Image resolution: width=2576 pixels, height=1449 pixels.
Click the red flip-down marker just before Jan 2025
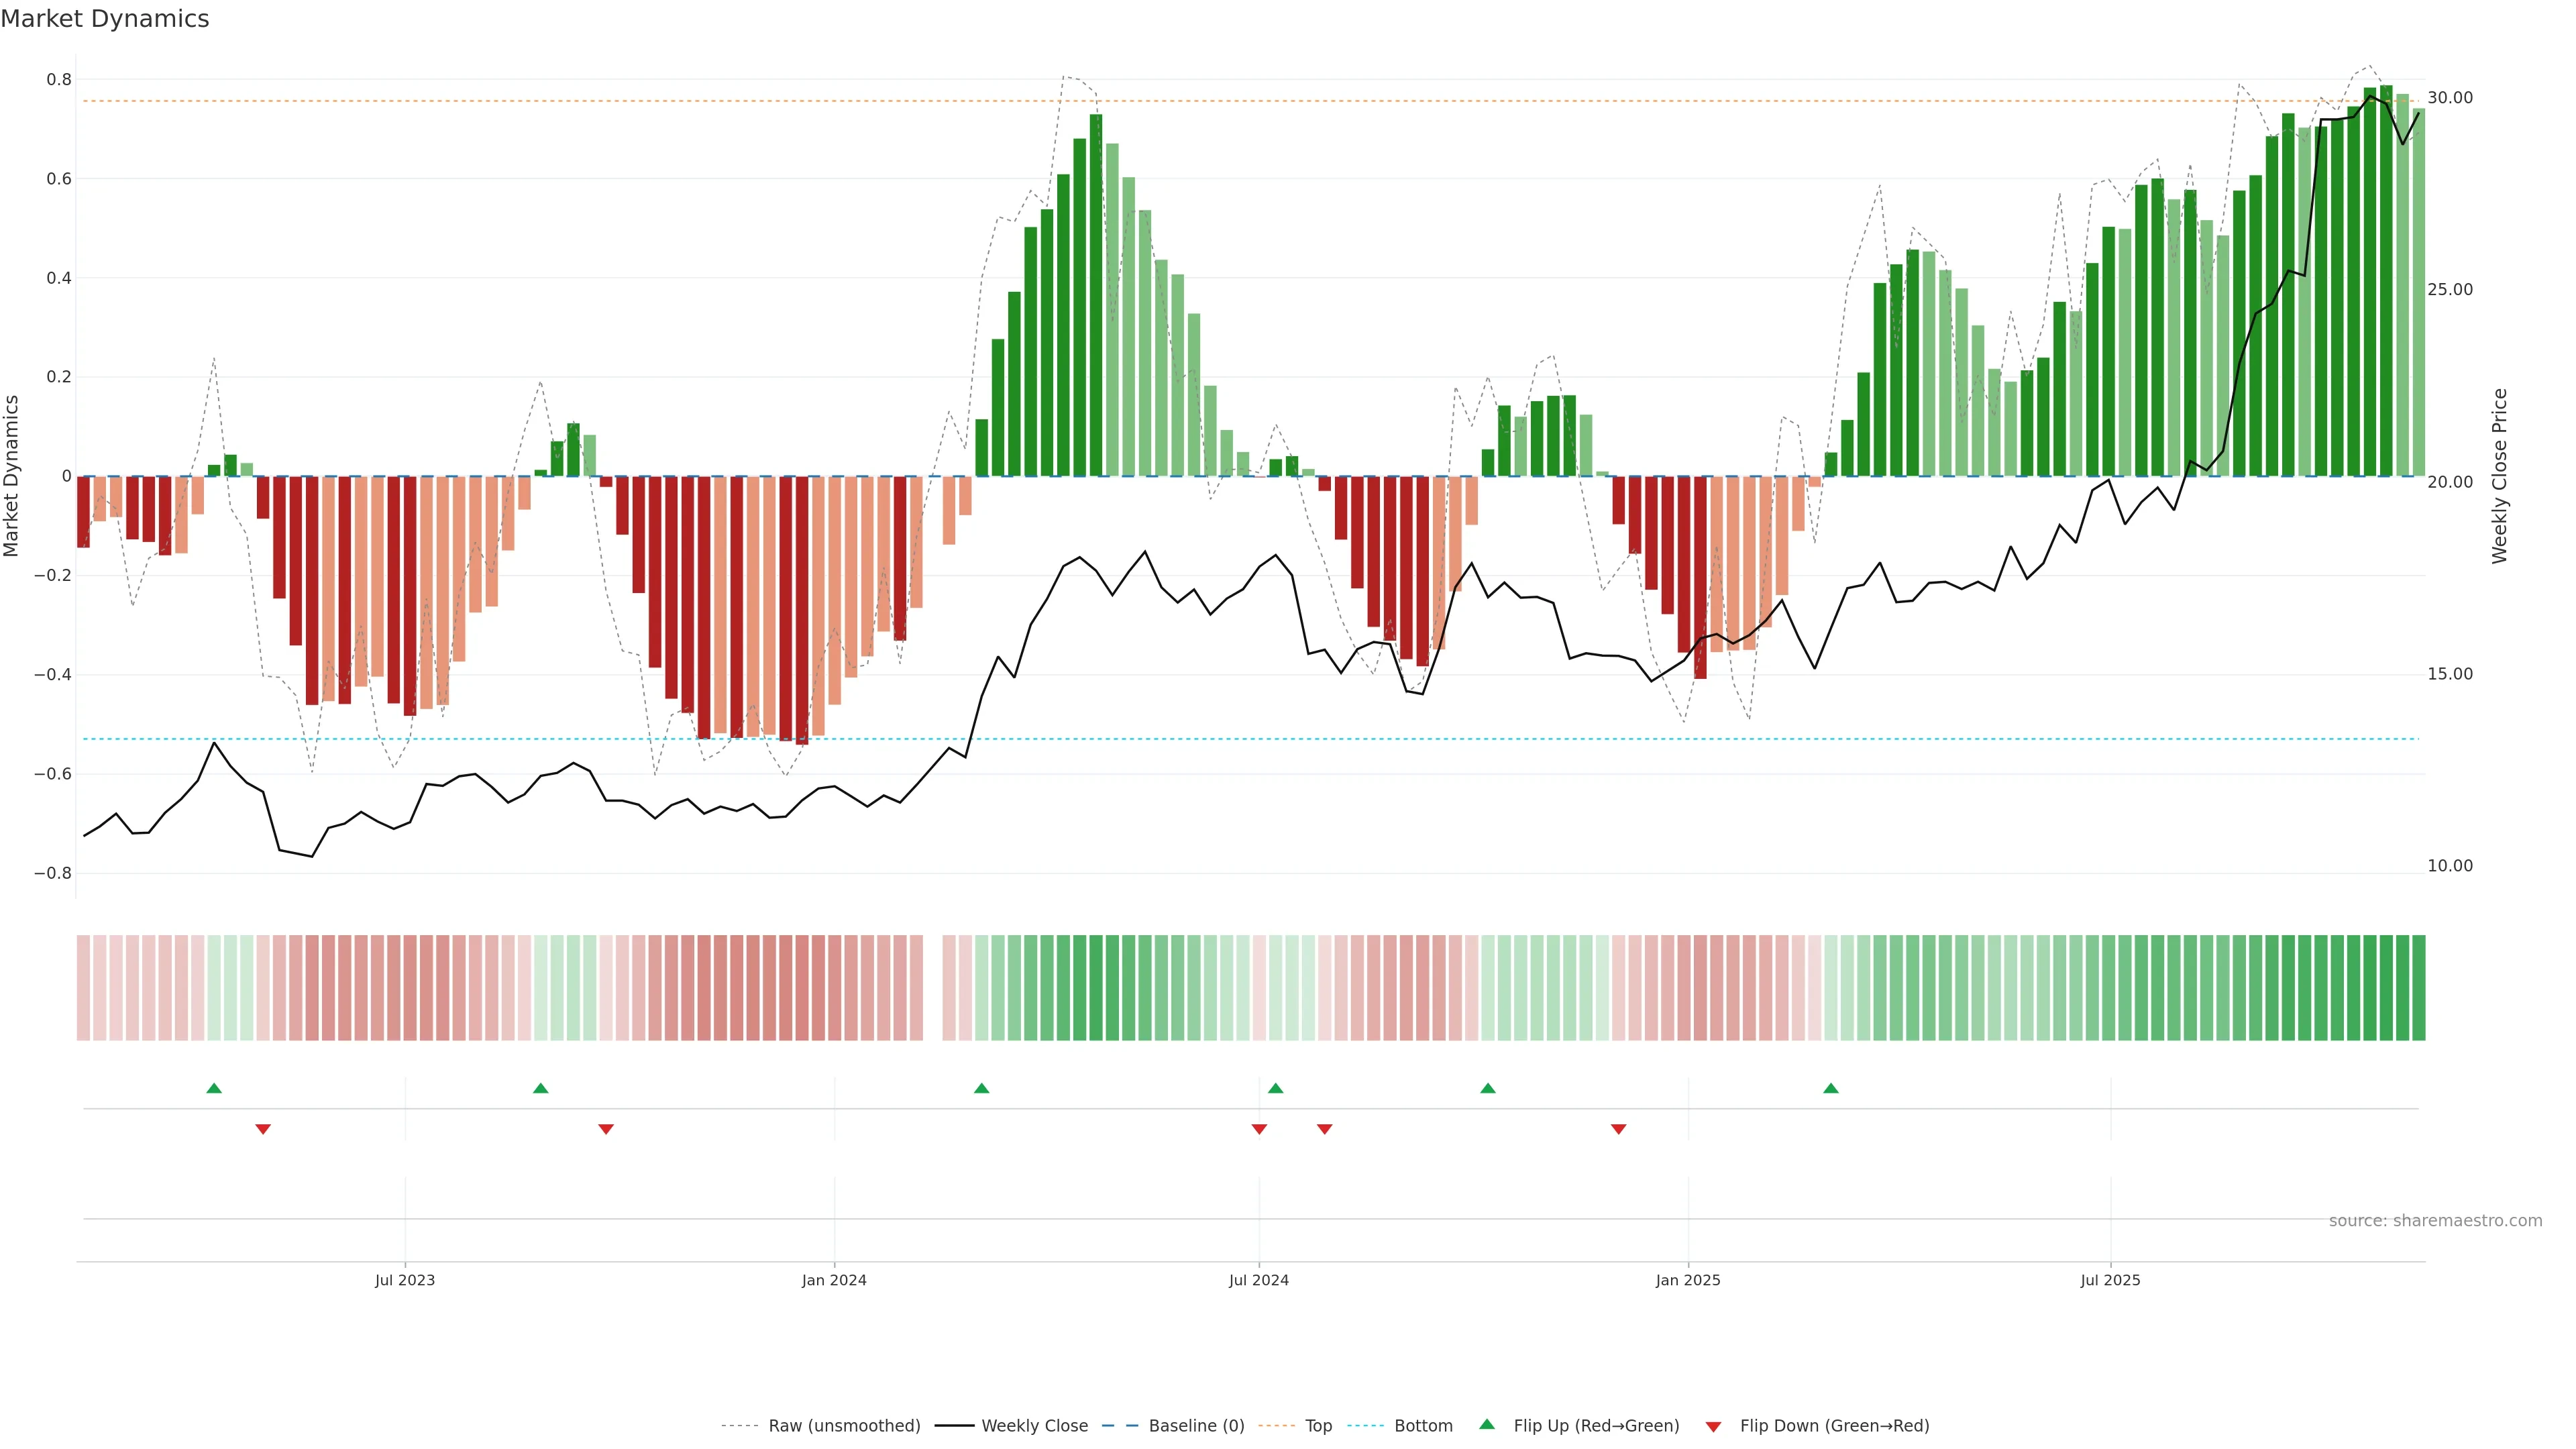1618,1129
